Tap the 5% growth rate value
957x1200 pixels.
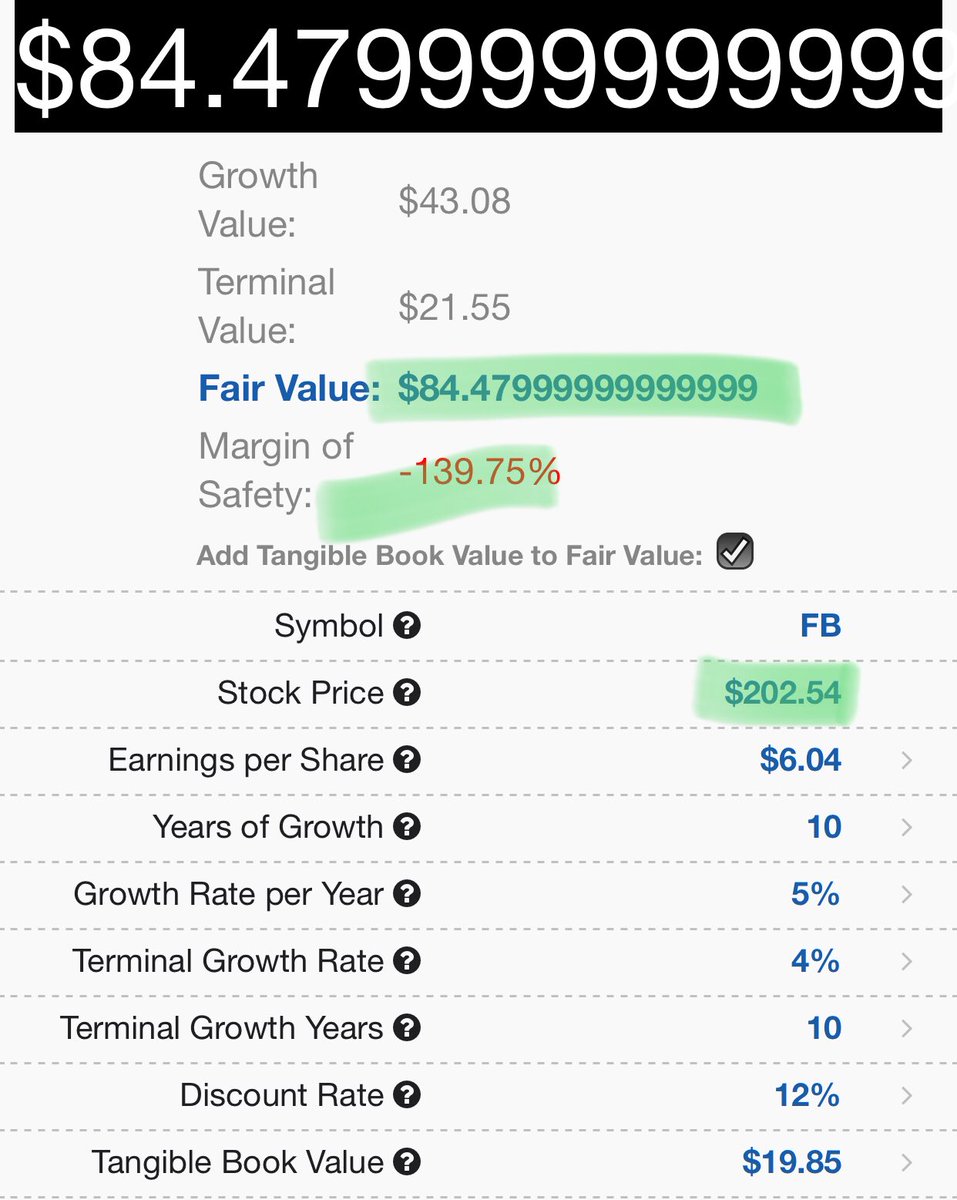(815, 894)
